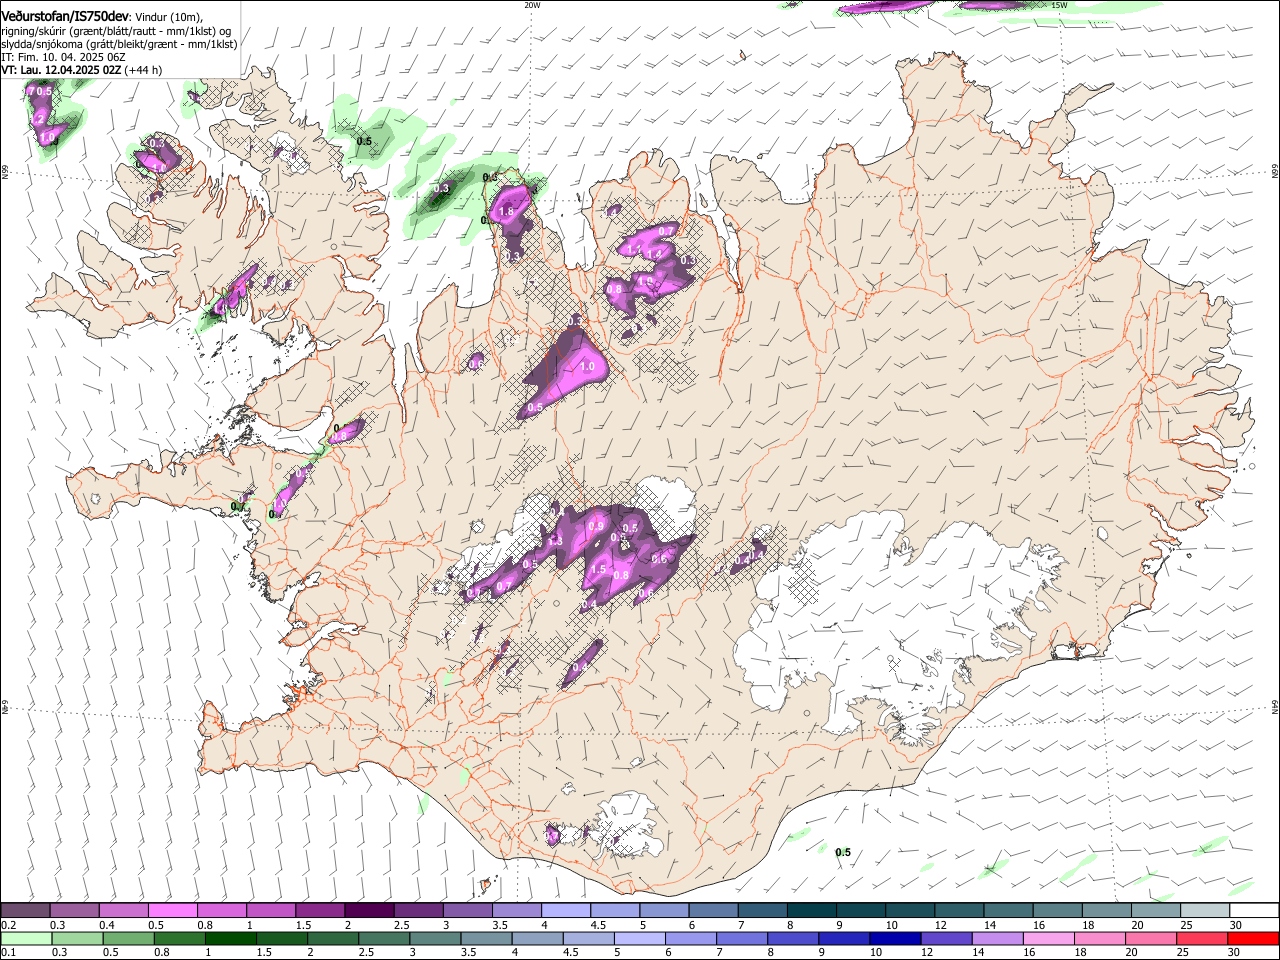Pick the lower legend swatch between 0.3 and 0.5

[78, 938]
